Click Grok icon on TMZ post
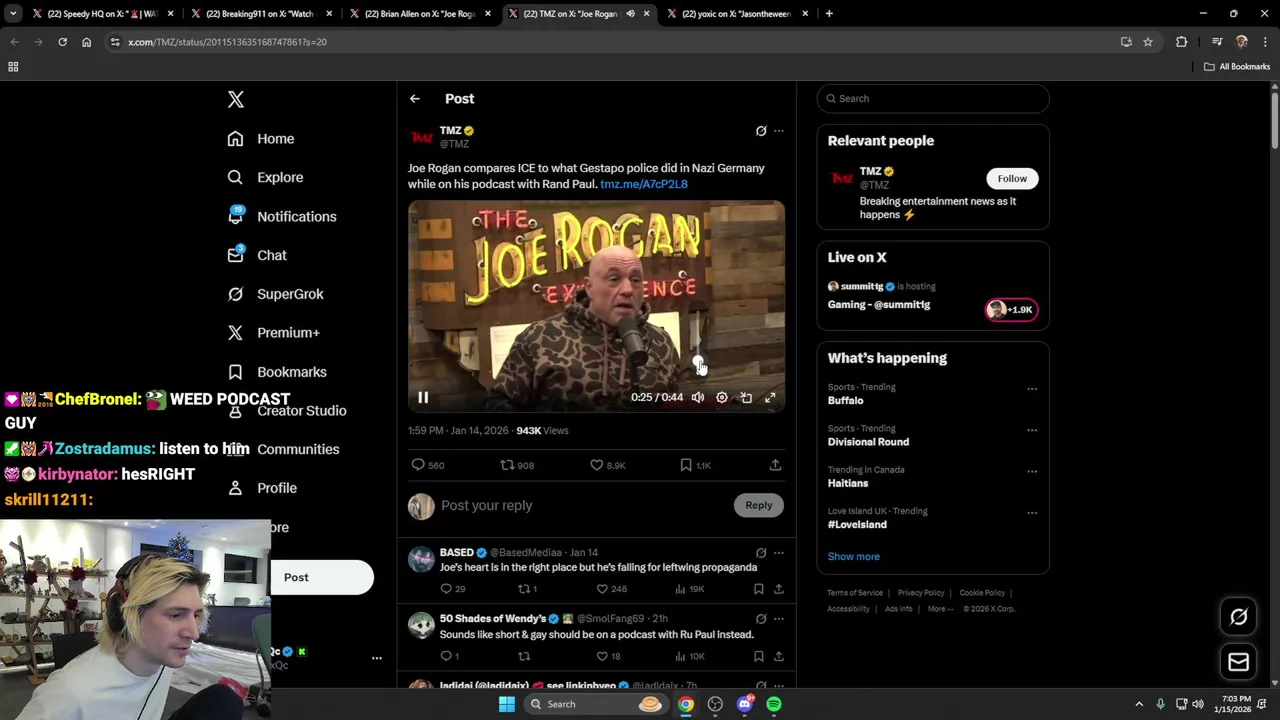Image resolution: width=1280 pixels, height=720 pixels. click(761, 131)
